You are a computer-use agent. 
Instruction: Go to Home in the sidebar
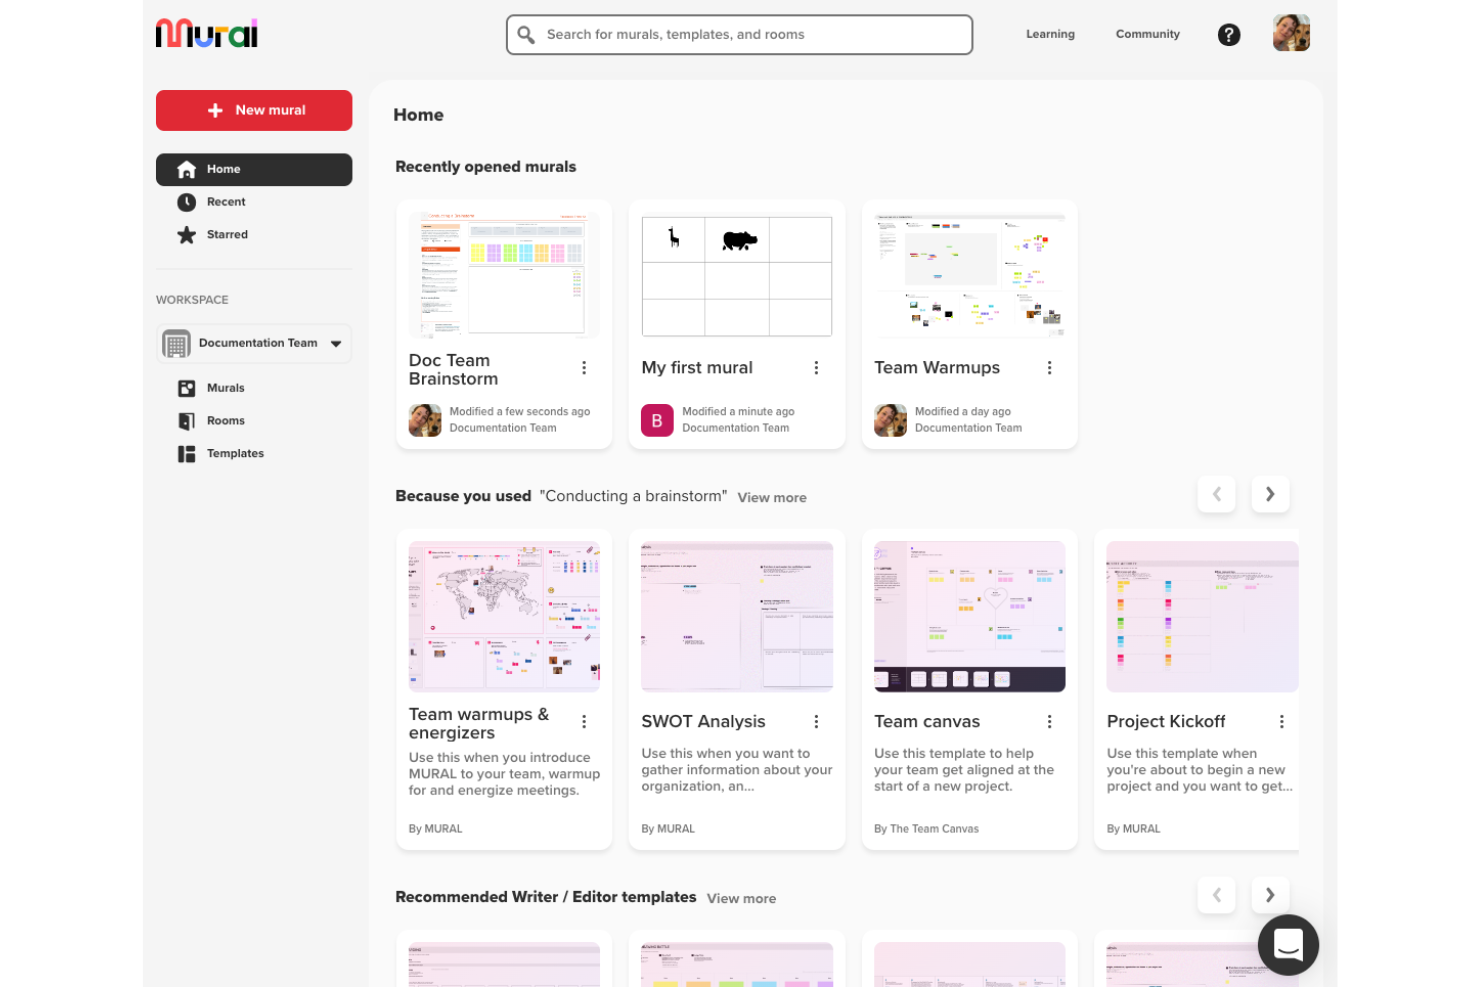(254, 170)
